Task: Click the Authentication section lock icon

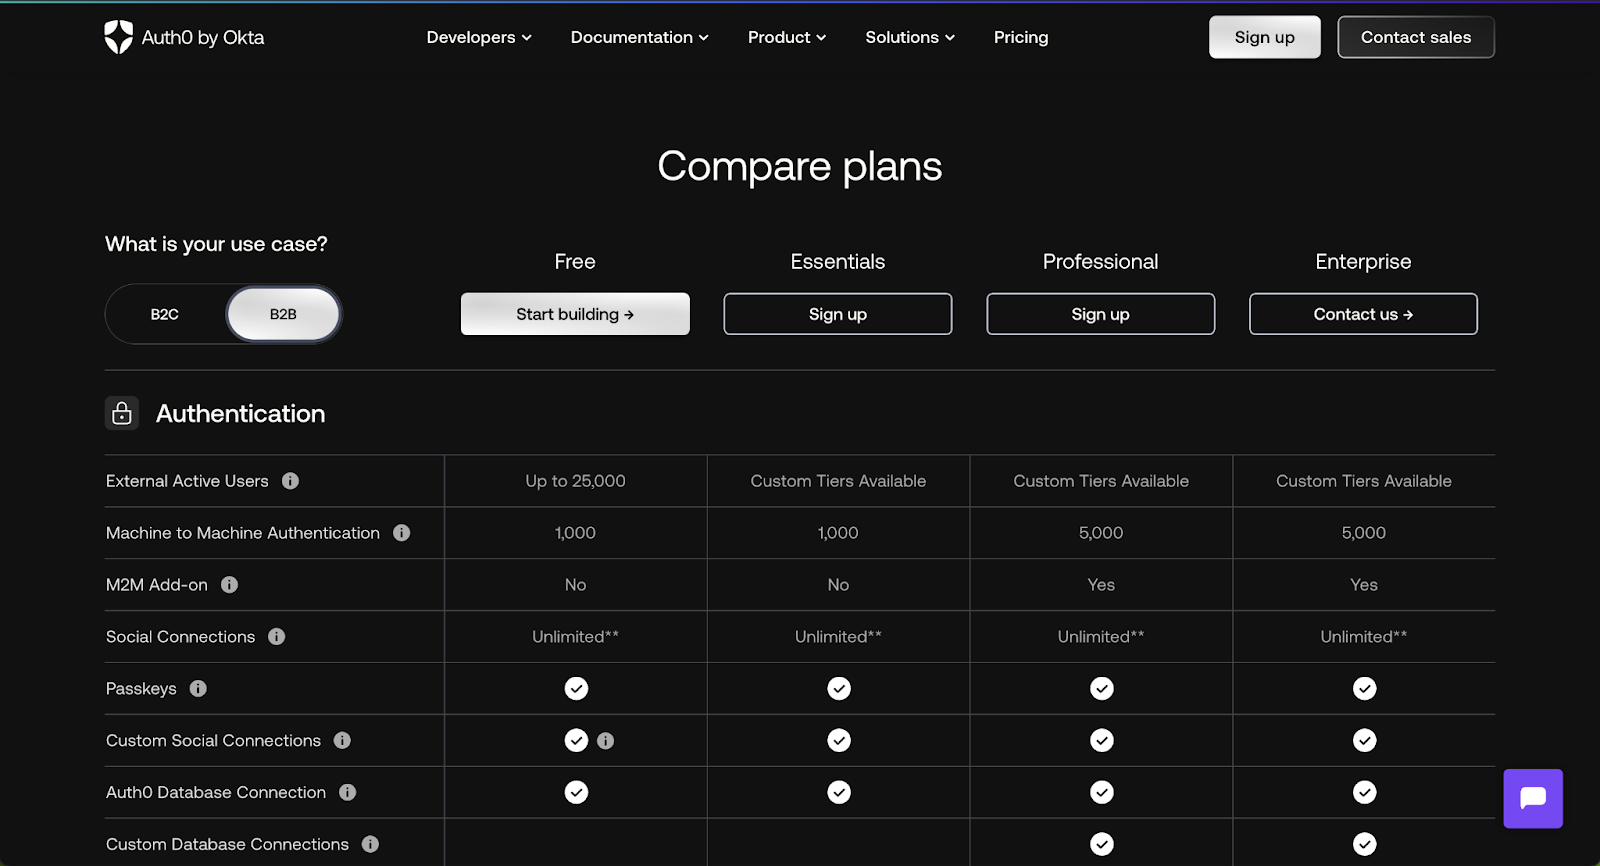Action: pyautogui.click(x=122, y=413)
